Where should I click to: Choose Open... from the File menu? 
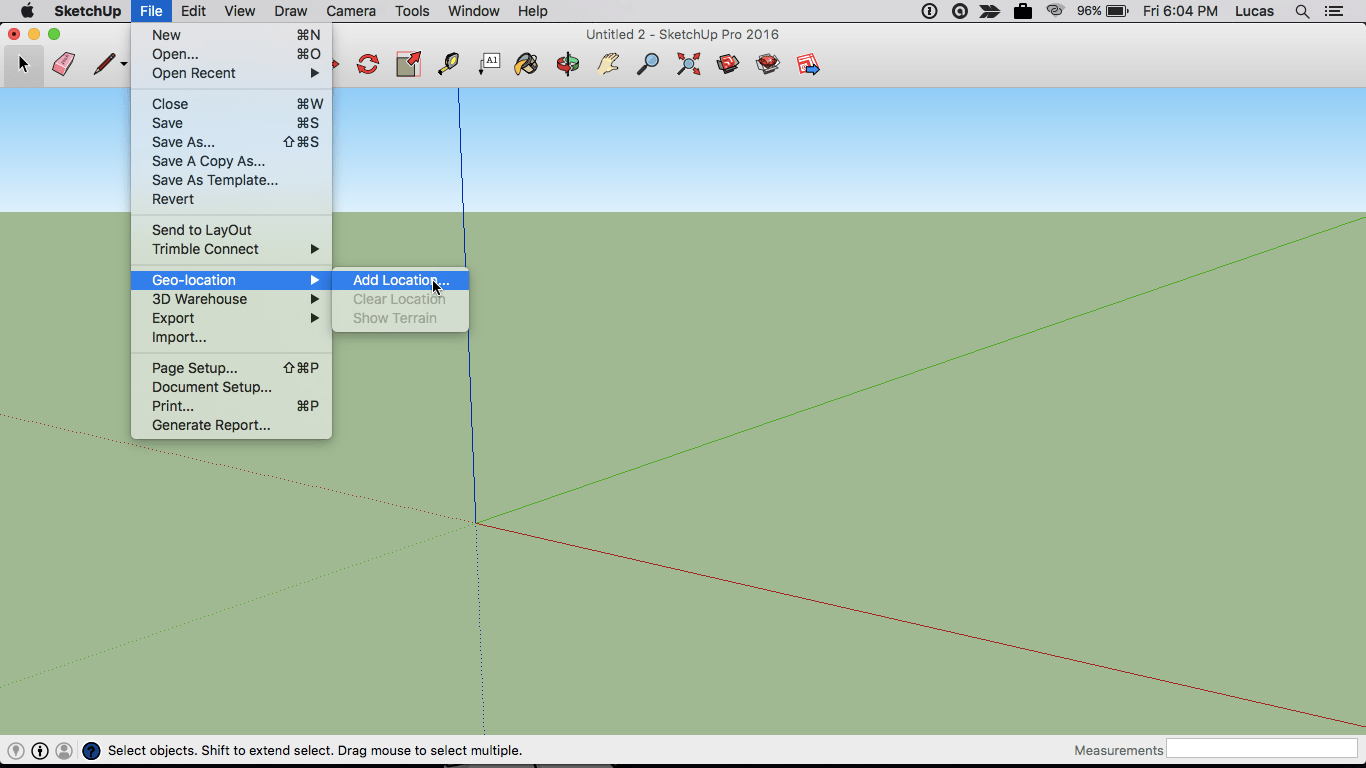coord(231,54)
